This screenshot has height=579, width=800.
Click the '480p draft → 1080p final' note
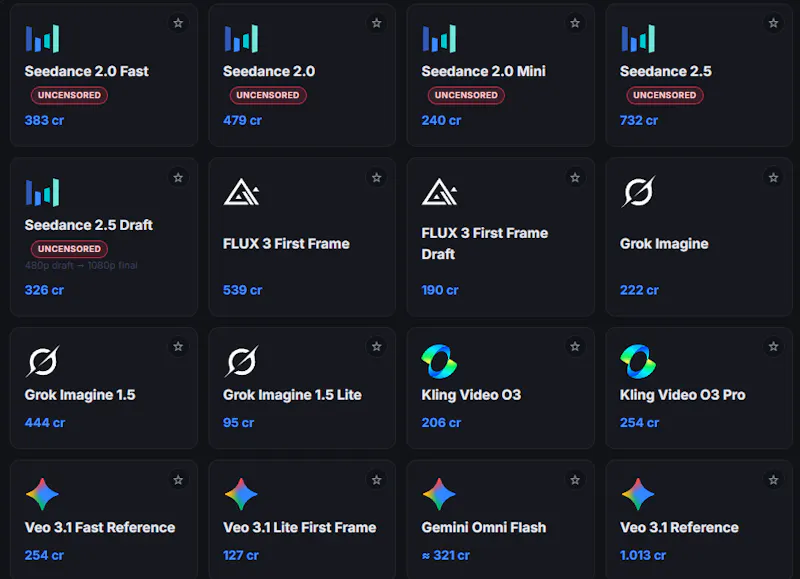tap(81, 265)
